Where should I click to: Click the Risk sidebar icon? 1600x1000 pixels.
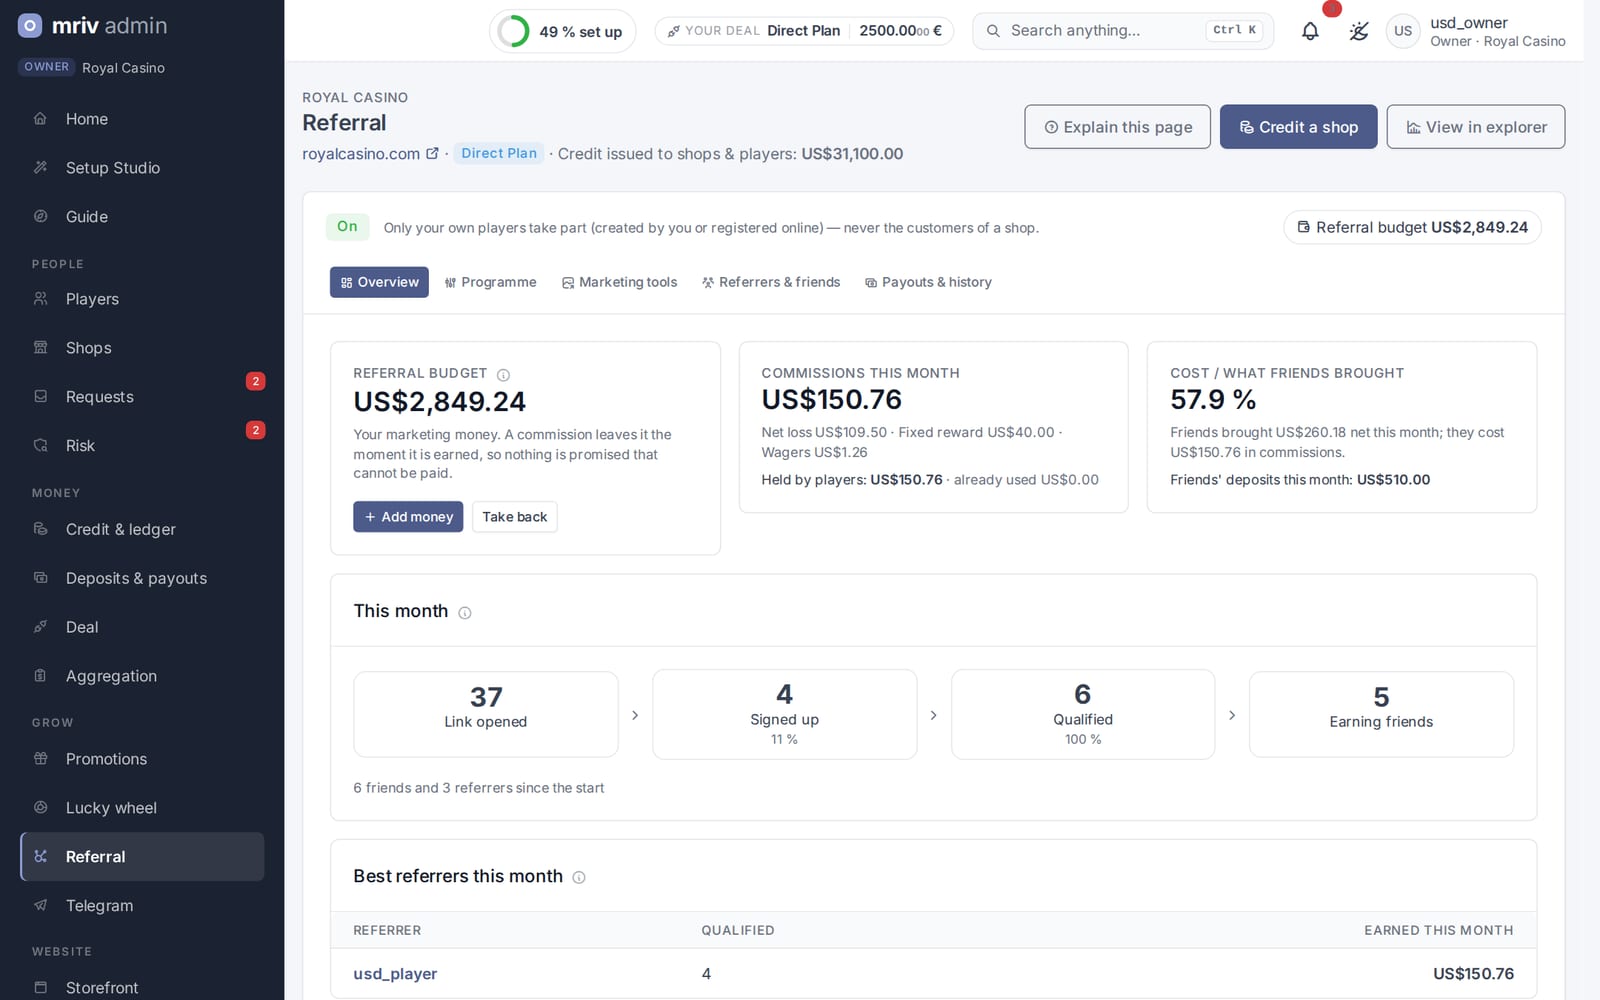pos(41,445)
